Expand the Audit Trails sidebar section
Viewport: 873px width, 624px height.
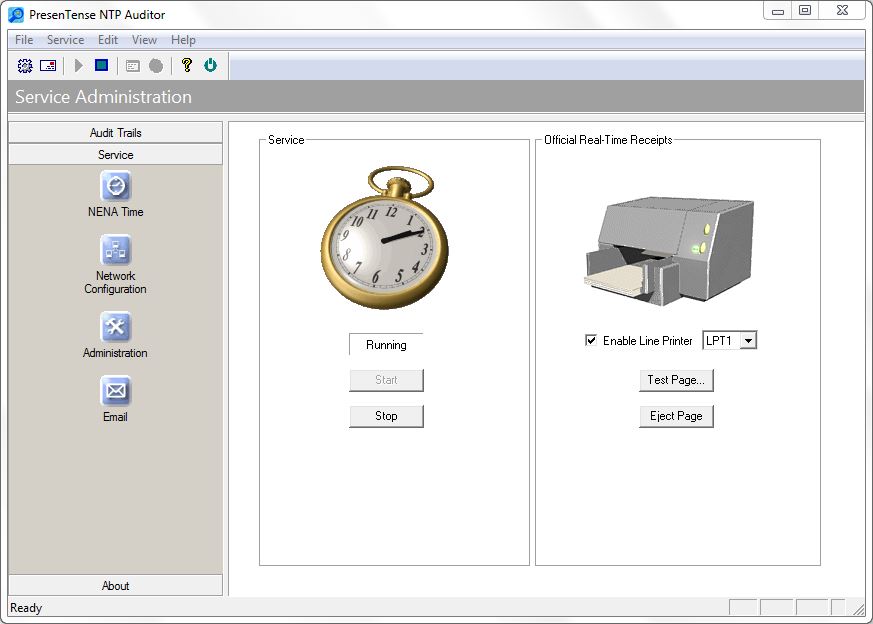coord(116,133)
